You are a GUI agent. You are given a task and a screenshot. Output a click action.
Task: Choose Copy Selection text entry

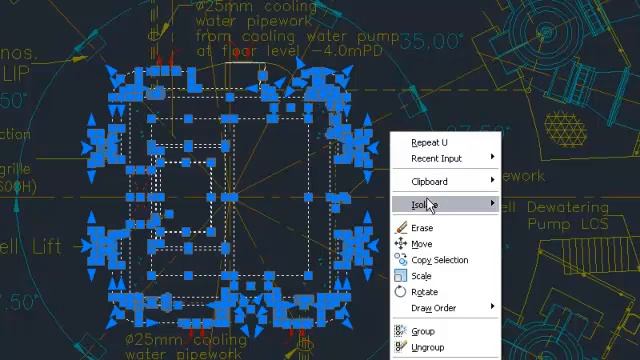pos(440,260)
